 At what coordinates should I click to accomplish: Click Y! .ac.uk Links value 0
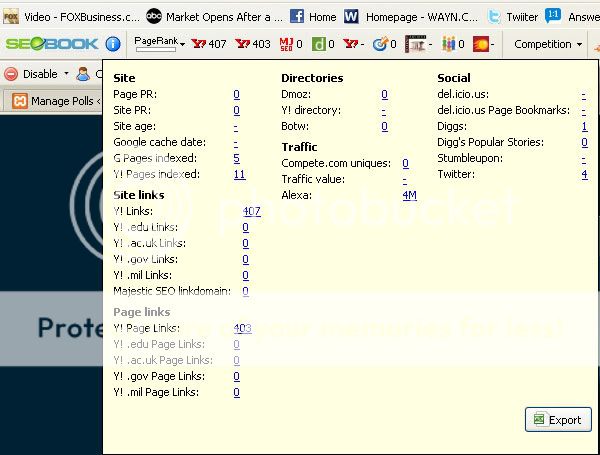click(x=246, y=243)
